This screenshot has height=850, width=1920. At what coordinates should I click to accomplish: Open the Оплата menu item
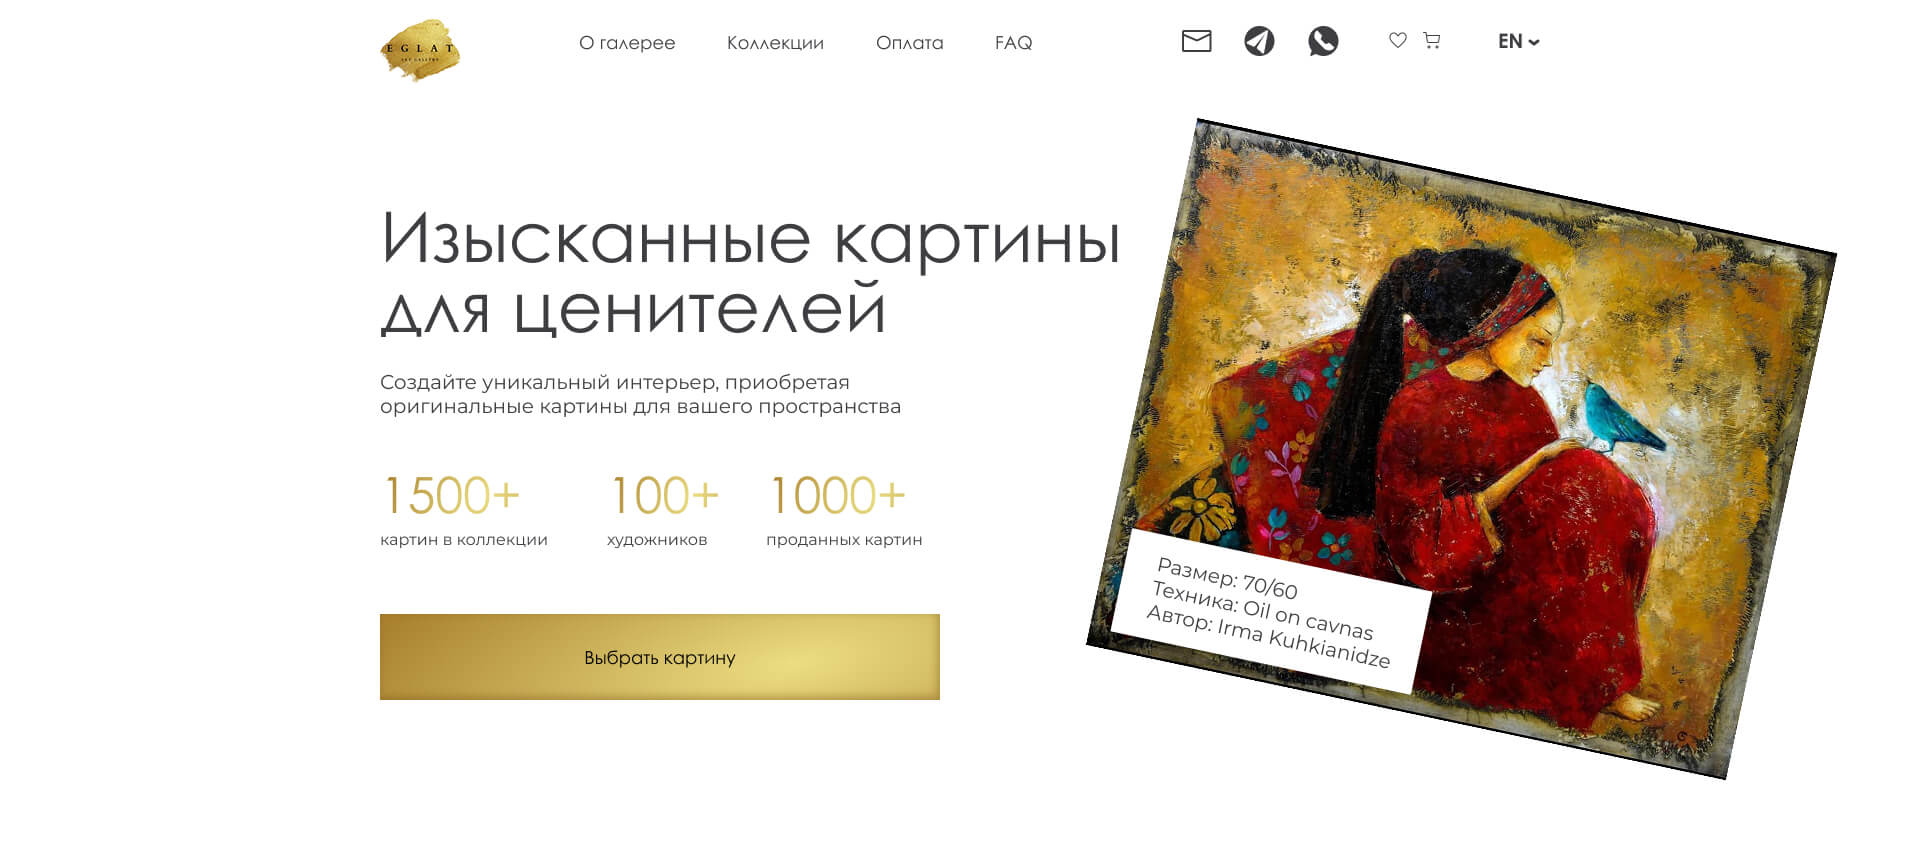(x=909, y=43)
